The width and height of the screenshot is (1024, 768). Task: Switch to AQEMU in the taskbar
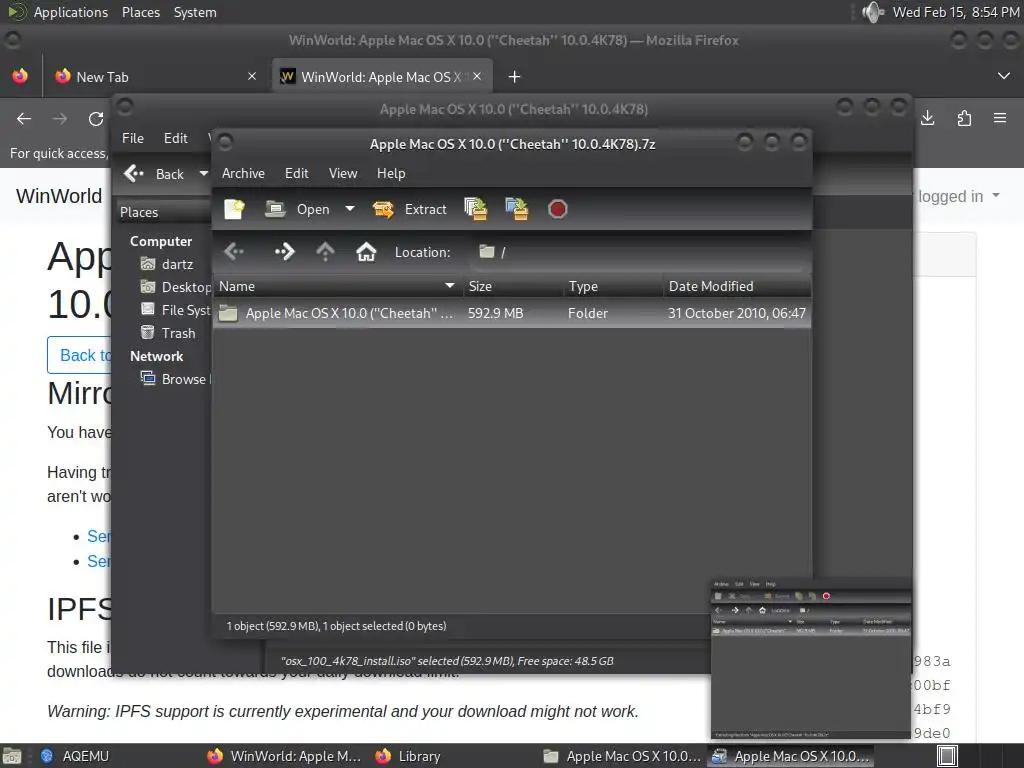point(74,756)
